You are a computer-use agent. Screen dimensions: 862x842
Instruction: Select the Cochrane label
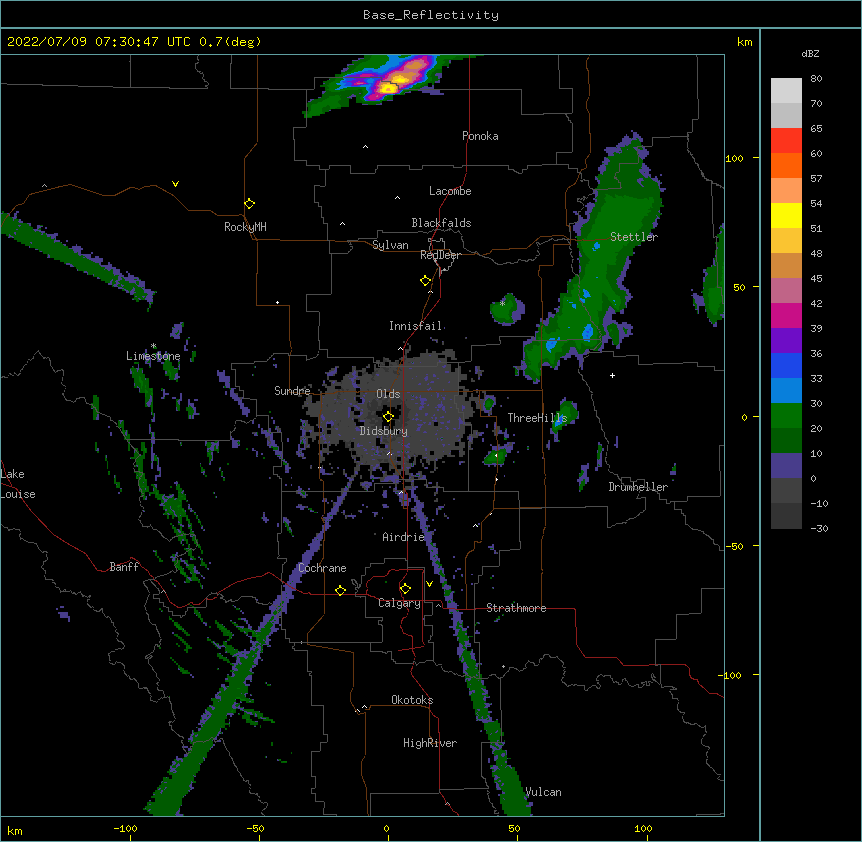(x=322, y=568)
